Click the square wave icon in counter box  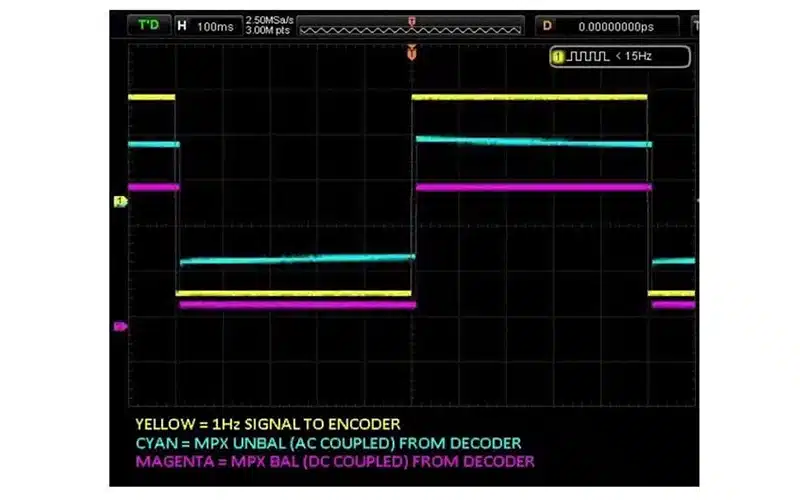tap(588, 56)
